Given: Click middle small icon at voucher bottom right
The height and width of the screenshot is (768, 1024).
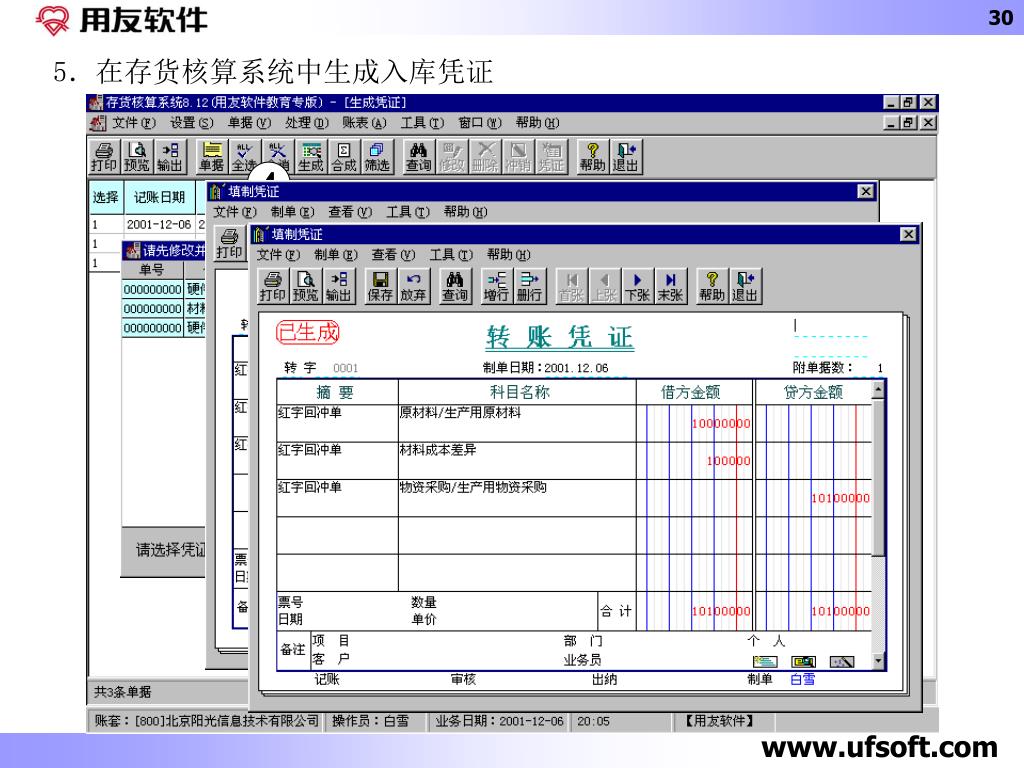Looking at the screenshot, I should 803,662.
